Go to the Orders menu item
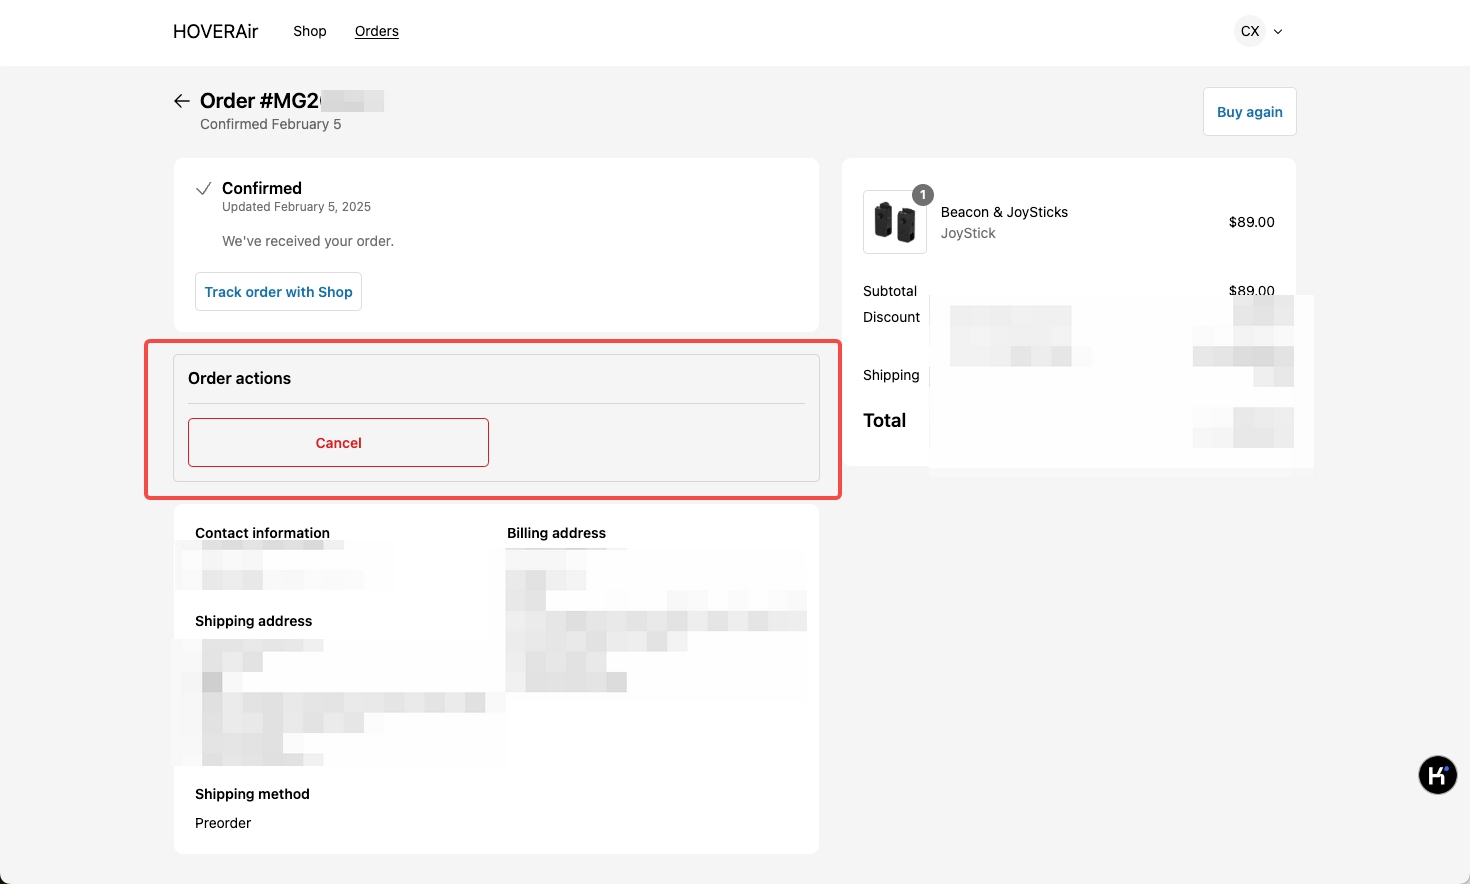 point(377,31)
